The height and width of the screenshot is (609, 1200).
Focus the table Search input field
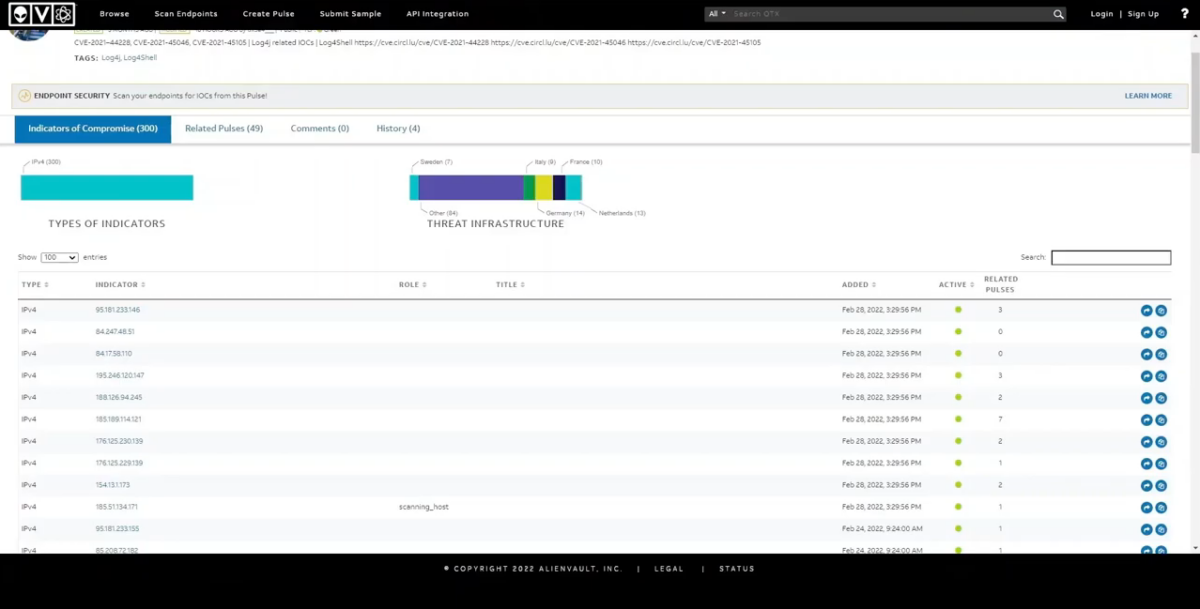point(1110,258)
